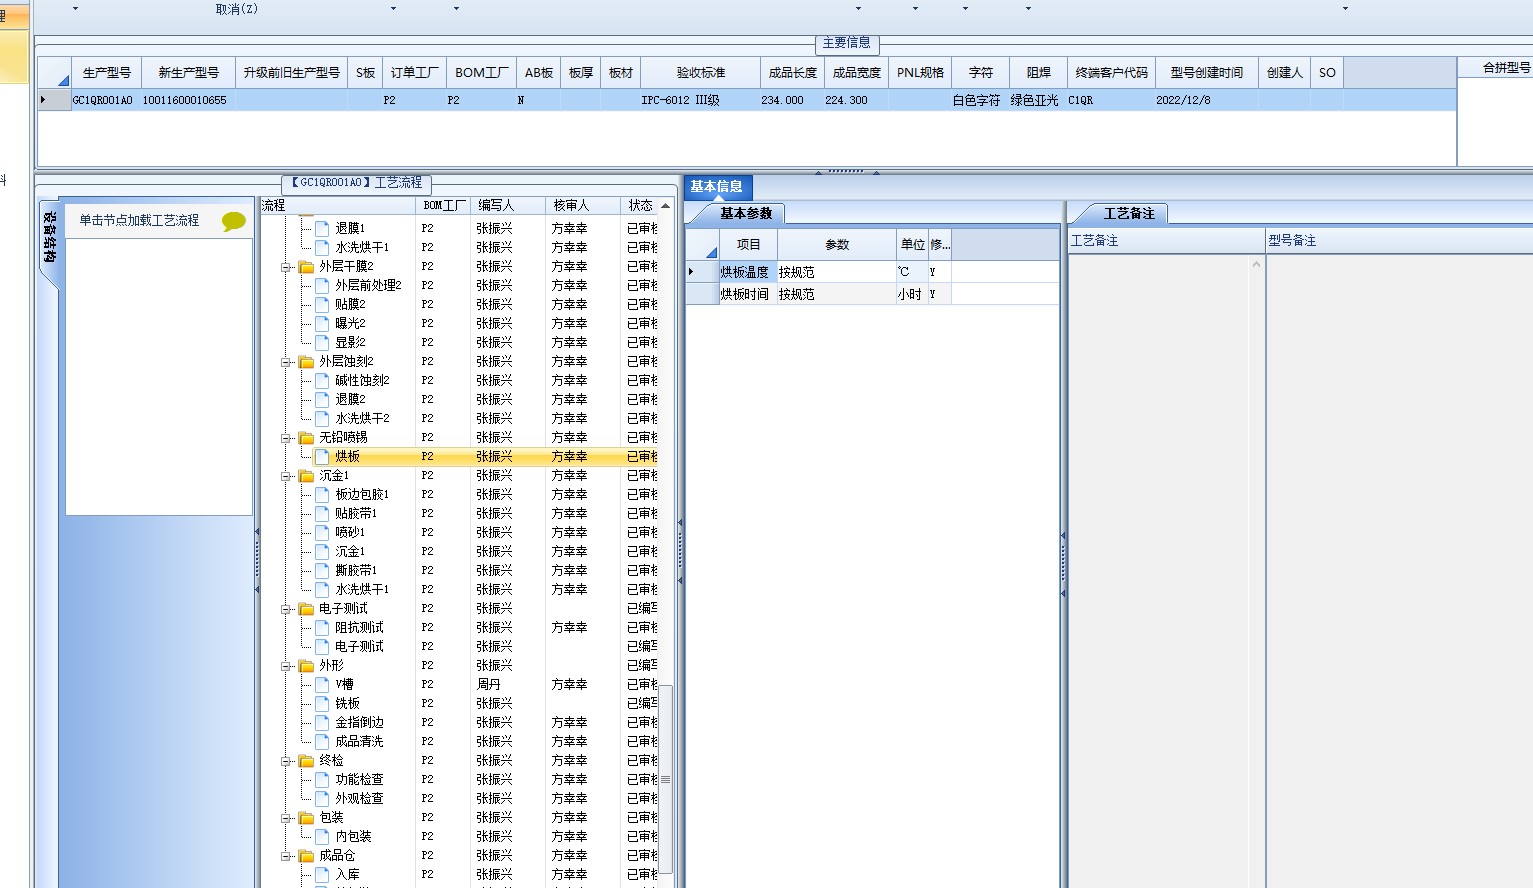This screenshot has height=888, width=1533.
Task: Click the document icon beside 显影2
Action: (x=322, y=342)
